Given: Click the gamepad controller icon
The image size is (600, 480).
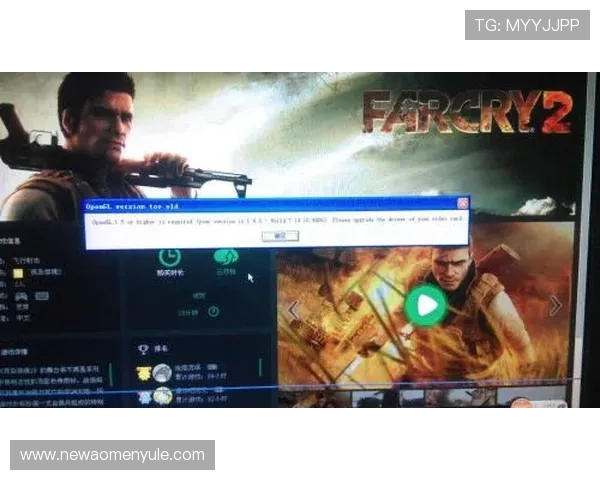Looking at the screenshot, I should [21, 297].
